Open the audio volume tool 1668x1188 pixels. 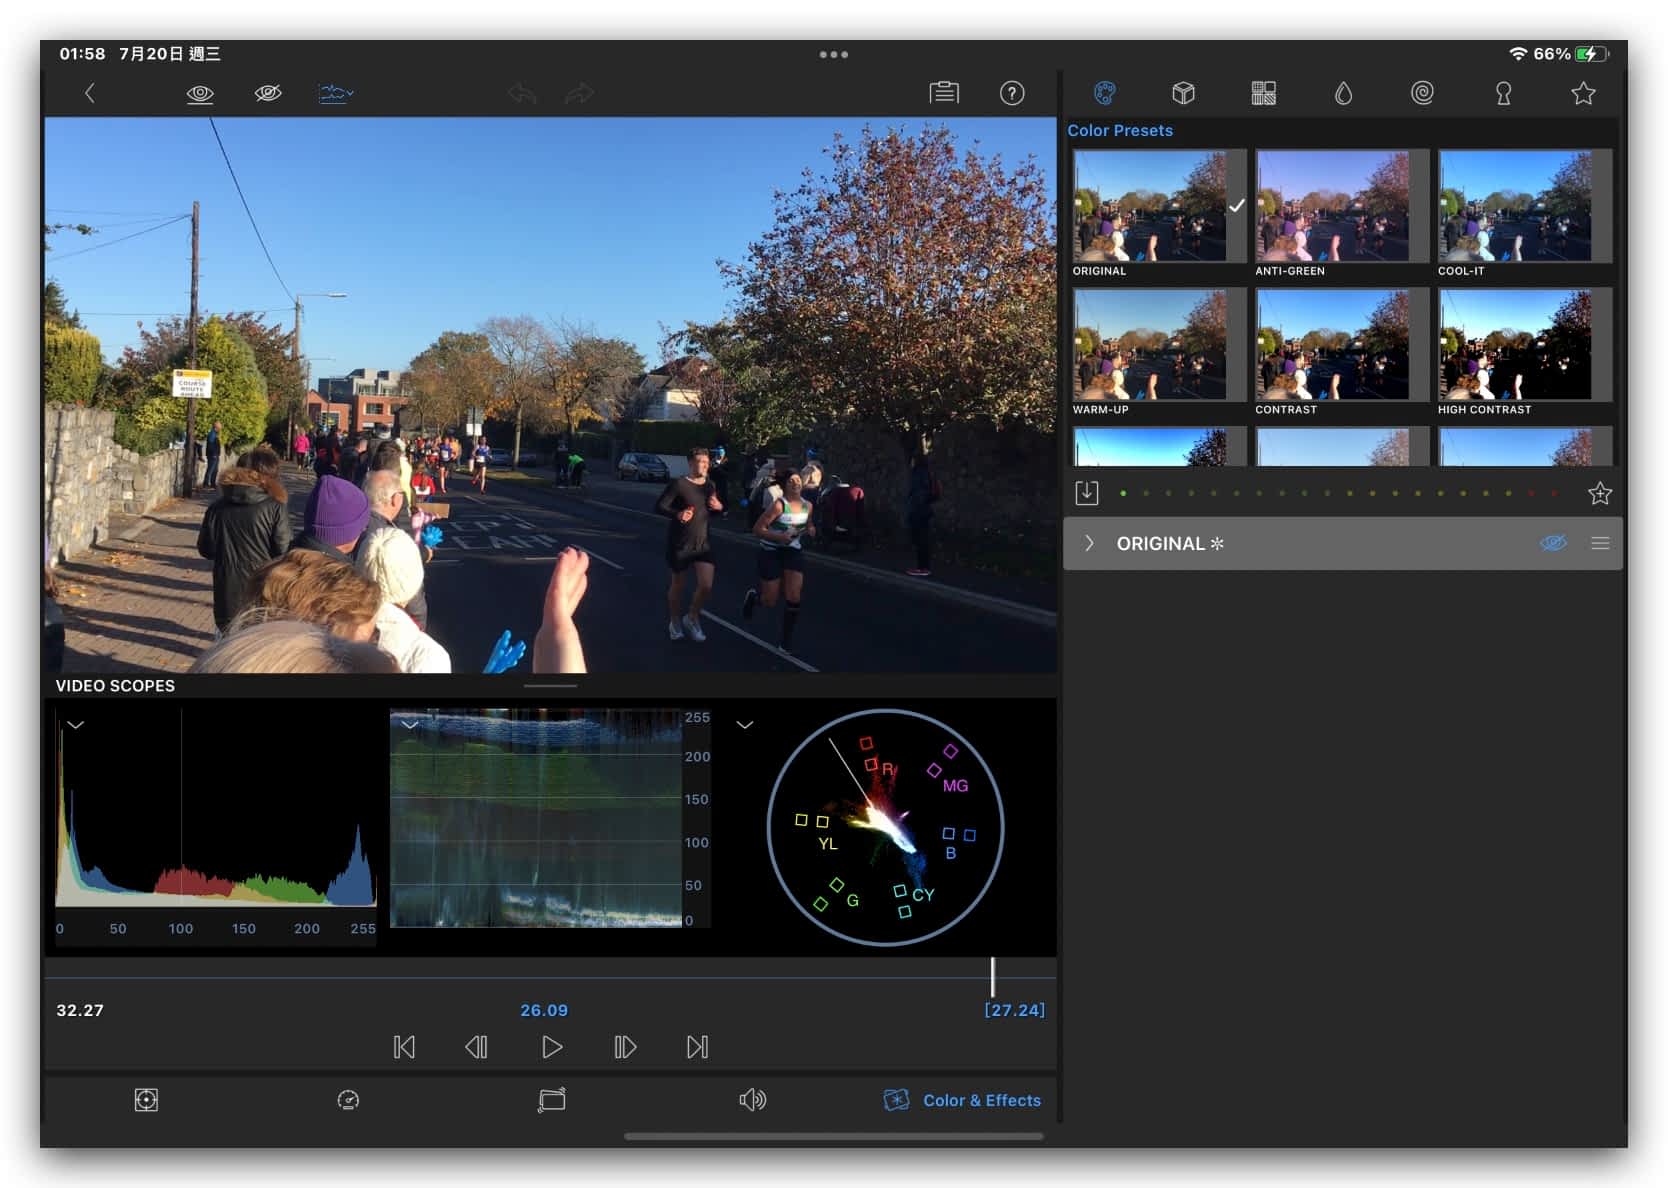752,1100
